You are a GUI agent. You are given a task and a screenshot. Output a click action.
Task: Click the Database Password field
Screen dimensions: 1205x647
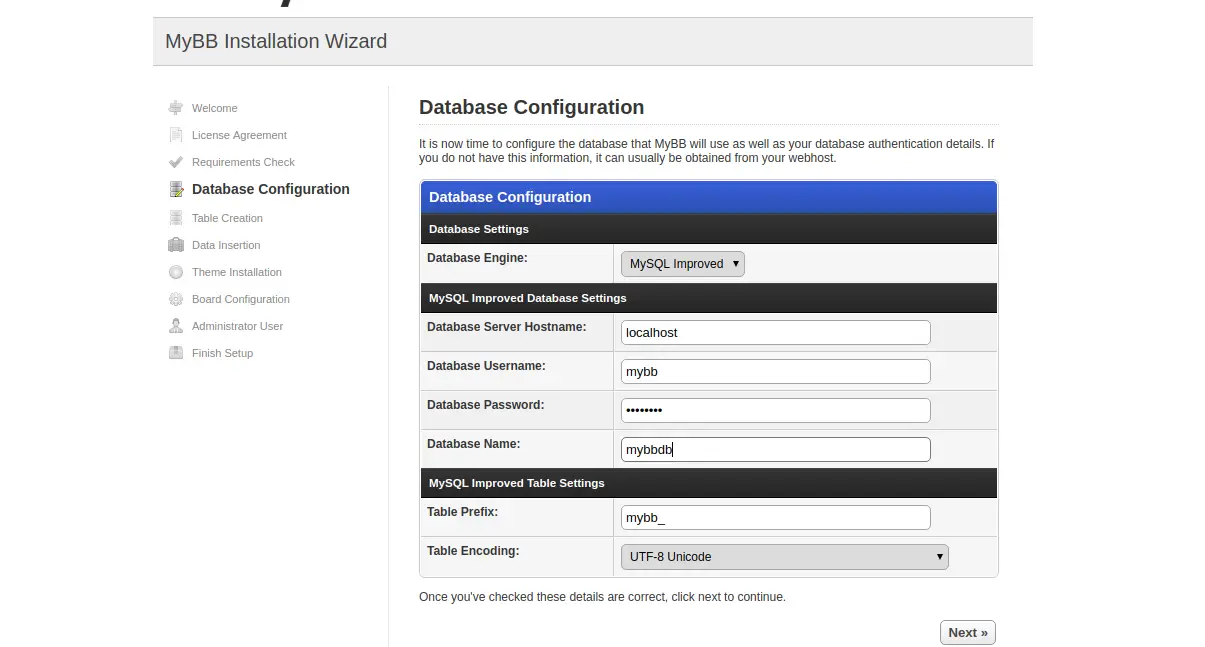pos(776,410)
